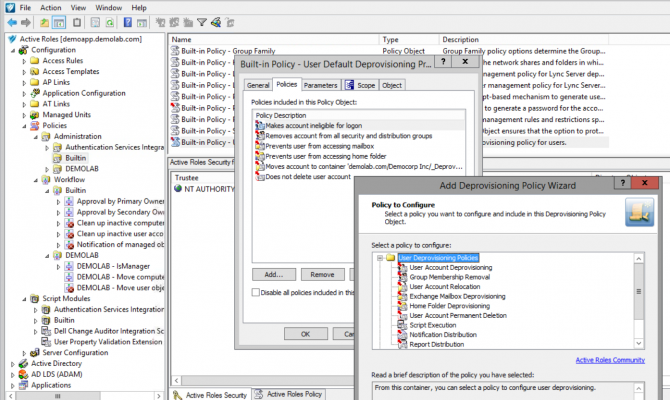Click the Active Directory node icon
This screenshot has height=400, width=670.
point(24,363)
